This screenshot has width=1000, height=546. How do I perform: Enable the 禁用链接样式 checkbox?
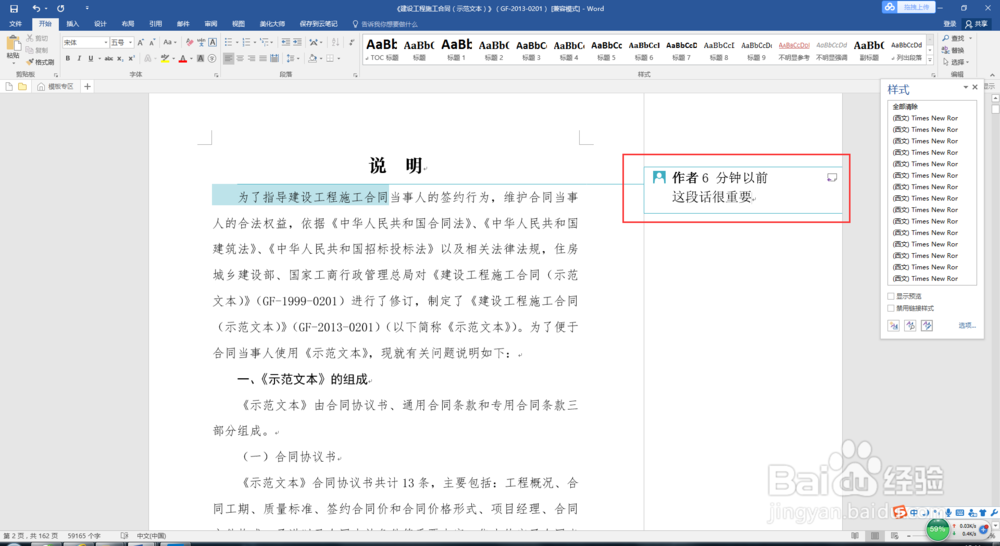(x=891, y=308)
